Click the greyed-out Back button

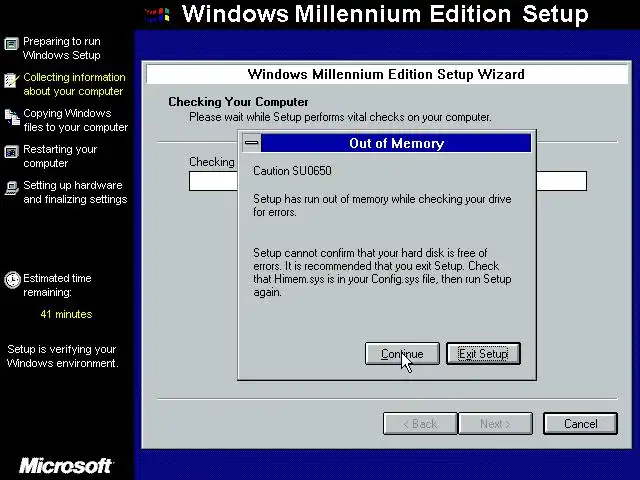tap(420, 424)
